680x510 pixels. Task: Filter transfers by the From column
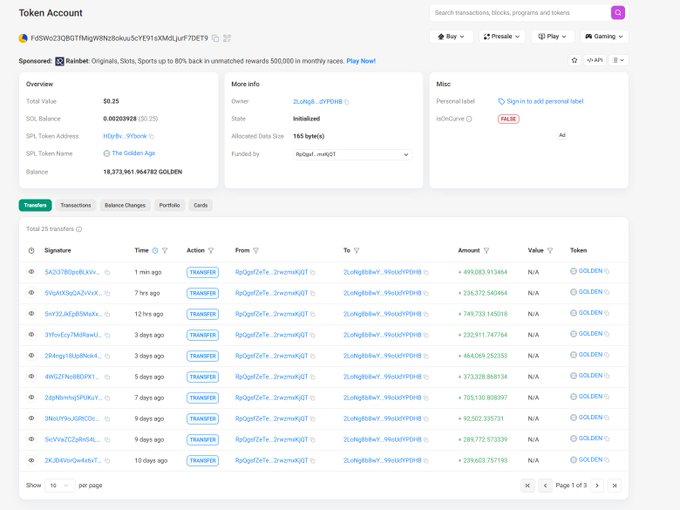click(256, 250)
